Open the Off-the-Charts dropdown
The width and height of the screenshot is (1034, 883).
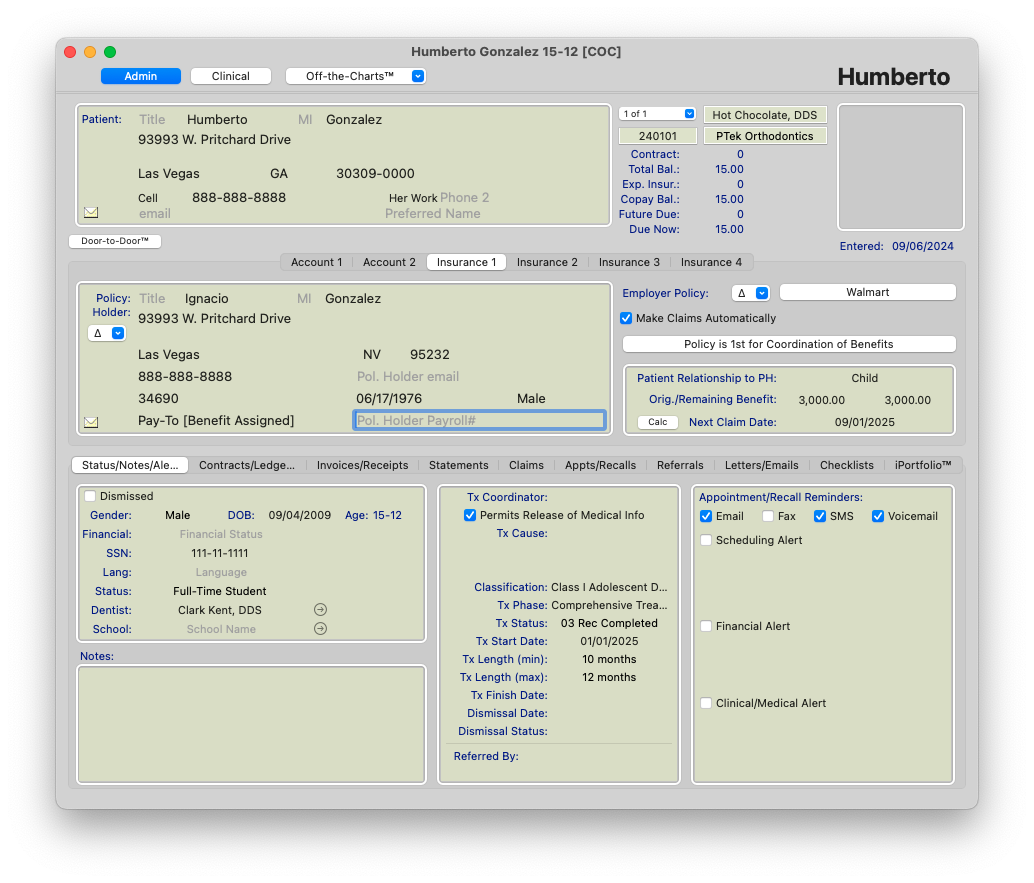click(x=355, y=76)
